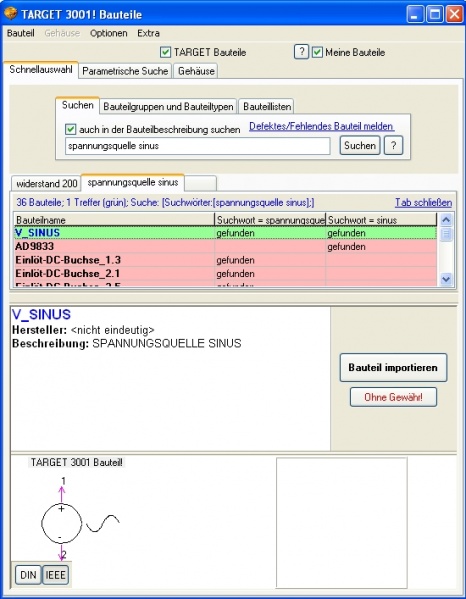
Task: Select the V_SINUS row
Action: tap(225, 233)
